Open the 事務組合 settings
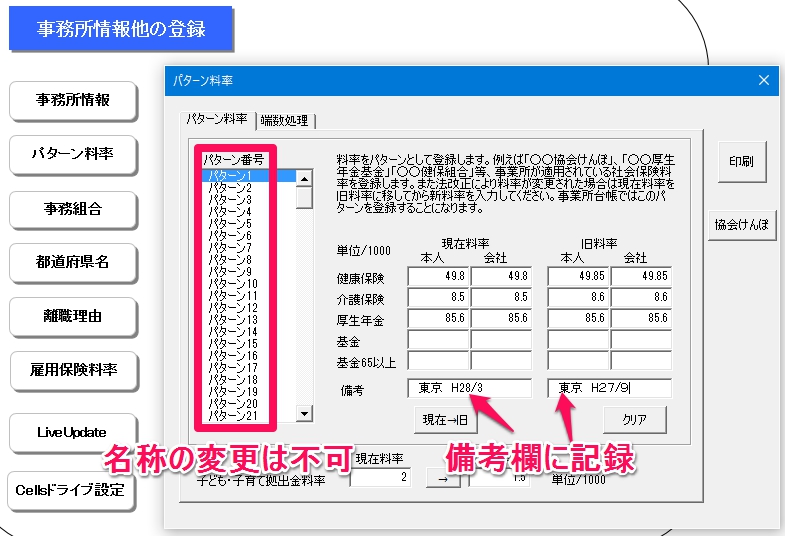The height and width of the screenshot is (536, 785). [73, 209]
